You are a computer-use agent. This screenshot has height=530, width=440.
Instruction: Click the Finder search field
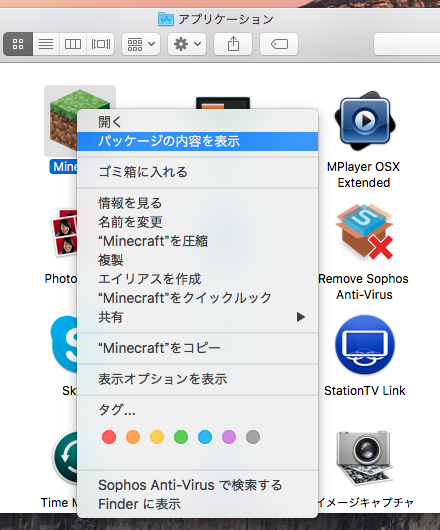pos(407,44)
